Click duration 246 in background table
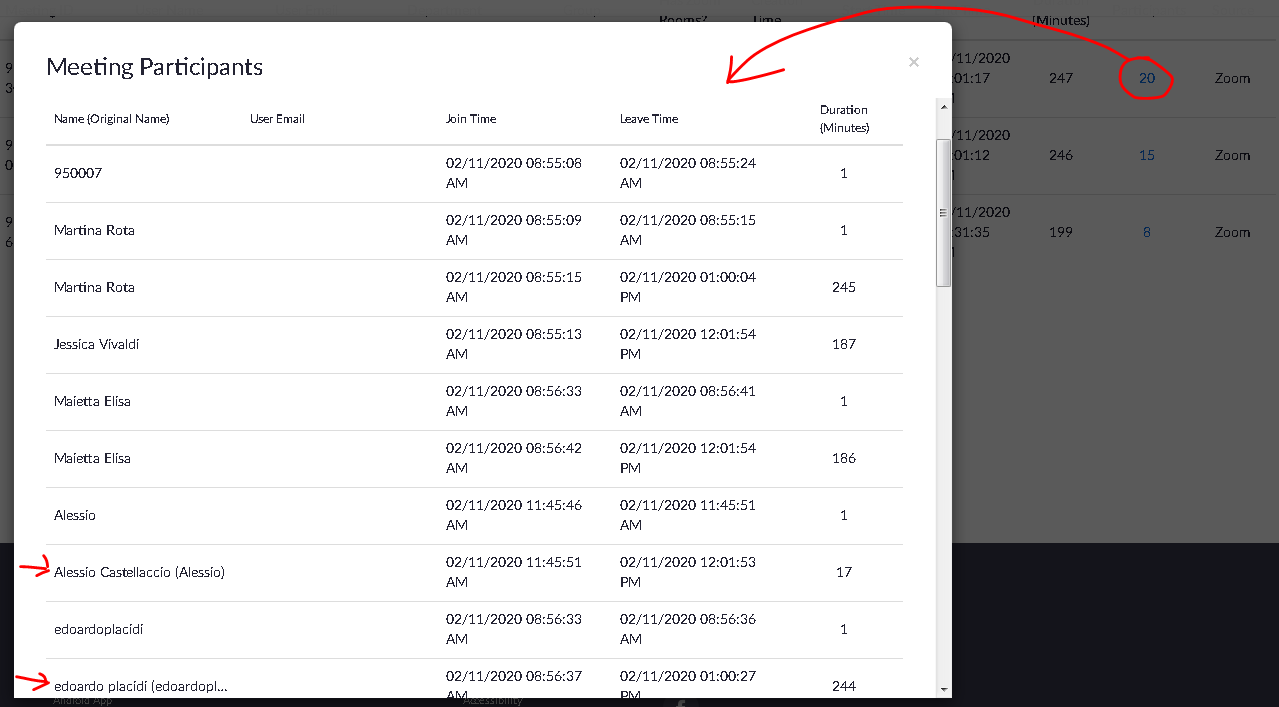 pos(1061,155)
